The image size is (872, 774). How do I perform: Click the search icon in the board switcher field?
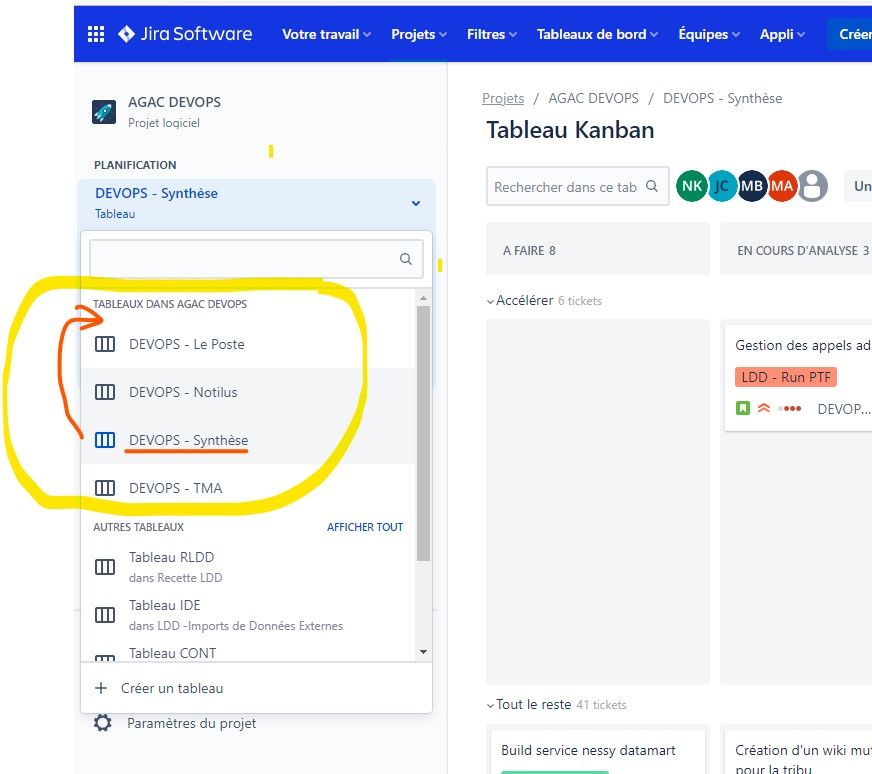click(406, 259)
